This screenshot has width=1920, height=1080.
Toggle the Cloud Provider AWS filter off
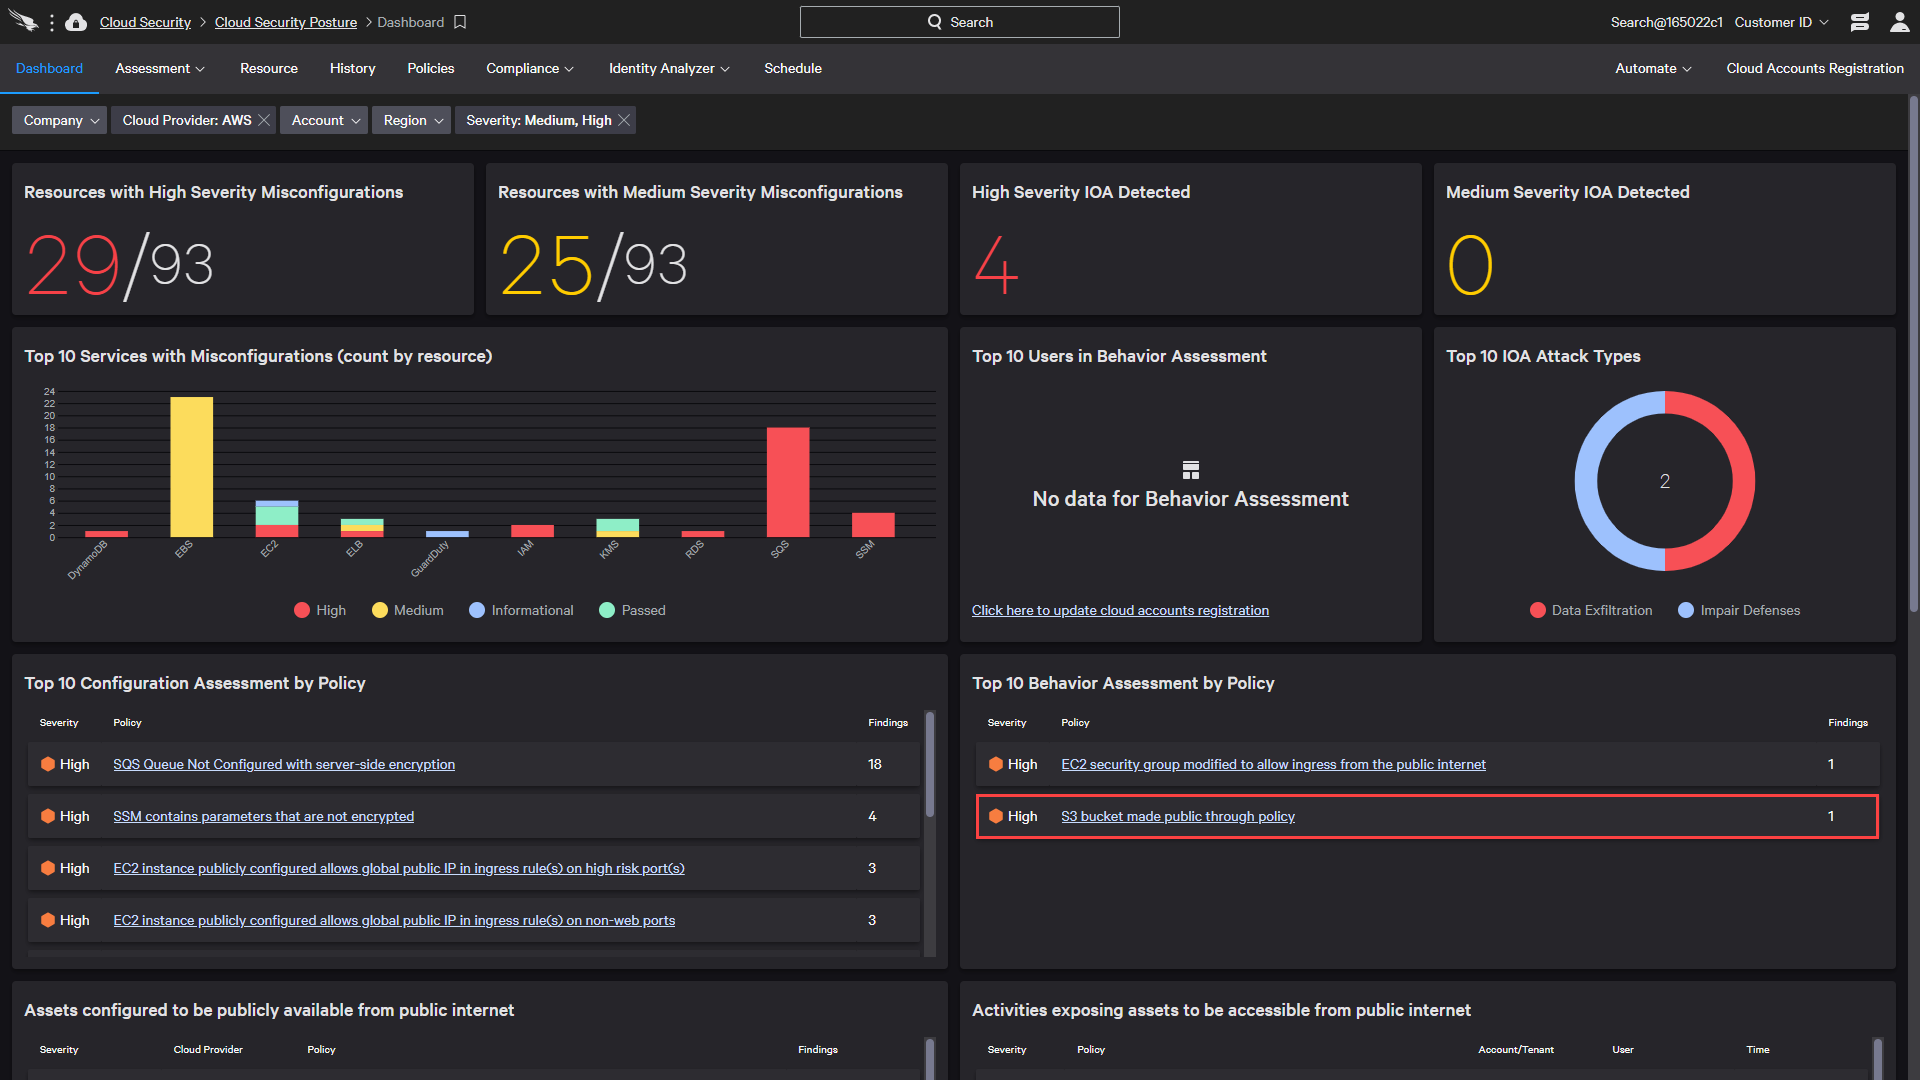[264, 120]
